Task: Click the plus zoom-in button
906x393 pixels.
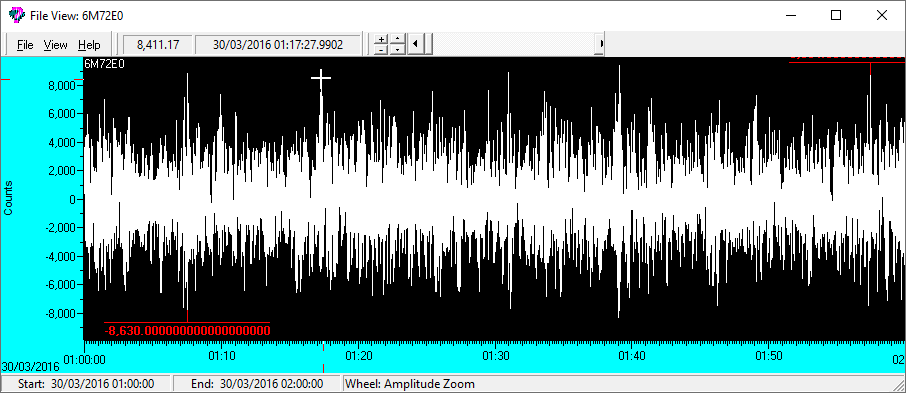Action: 381,39
